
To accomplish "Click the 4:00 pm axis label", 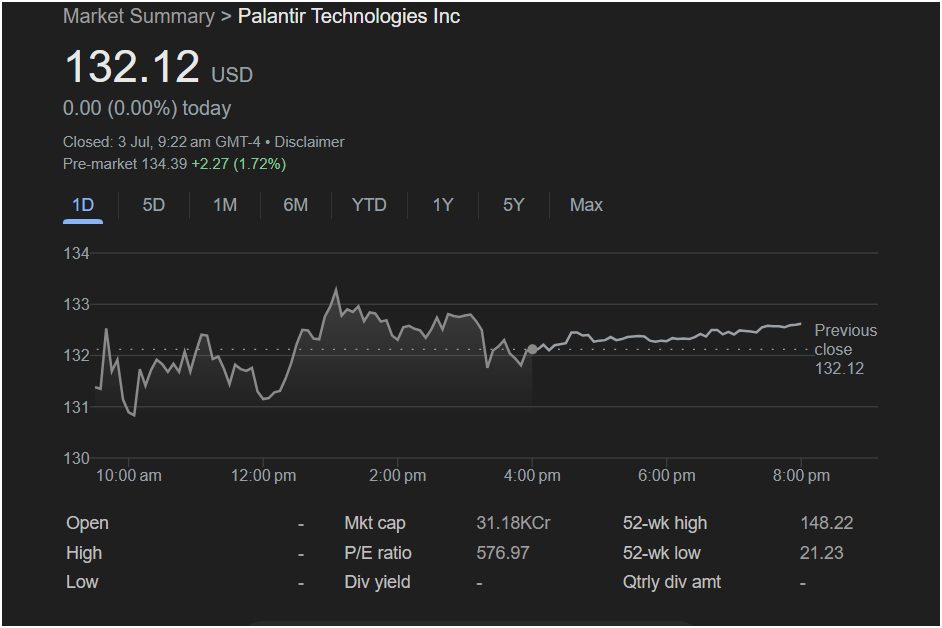I will tap(532, 476).
